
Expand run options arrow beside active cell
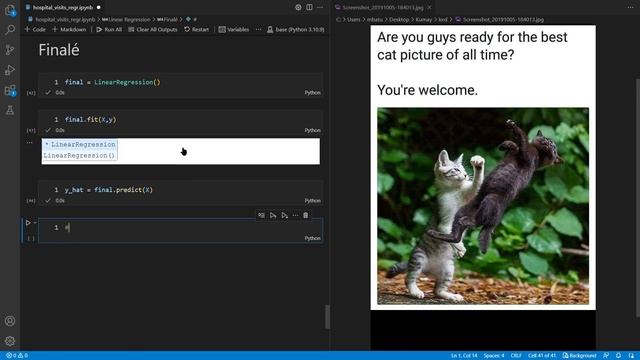coord(35,223)
